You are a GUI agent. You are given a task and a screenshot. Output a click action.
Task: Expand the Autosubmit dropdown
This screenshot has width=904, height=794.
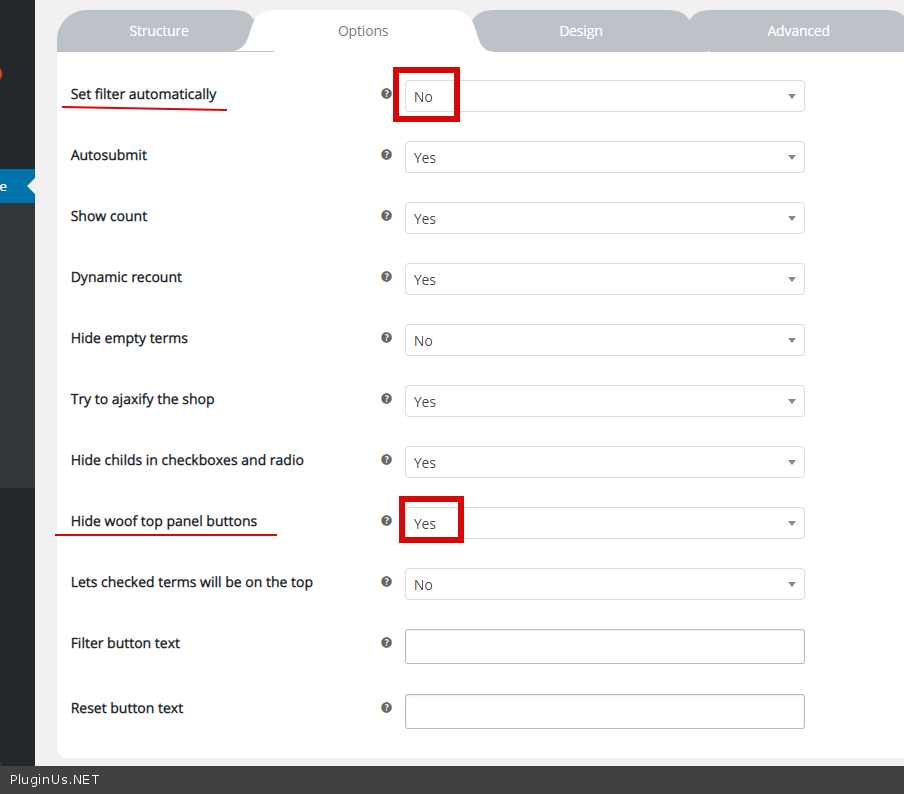(x=604, y=157)
